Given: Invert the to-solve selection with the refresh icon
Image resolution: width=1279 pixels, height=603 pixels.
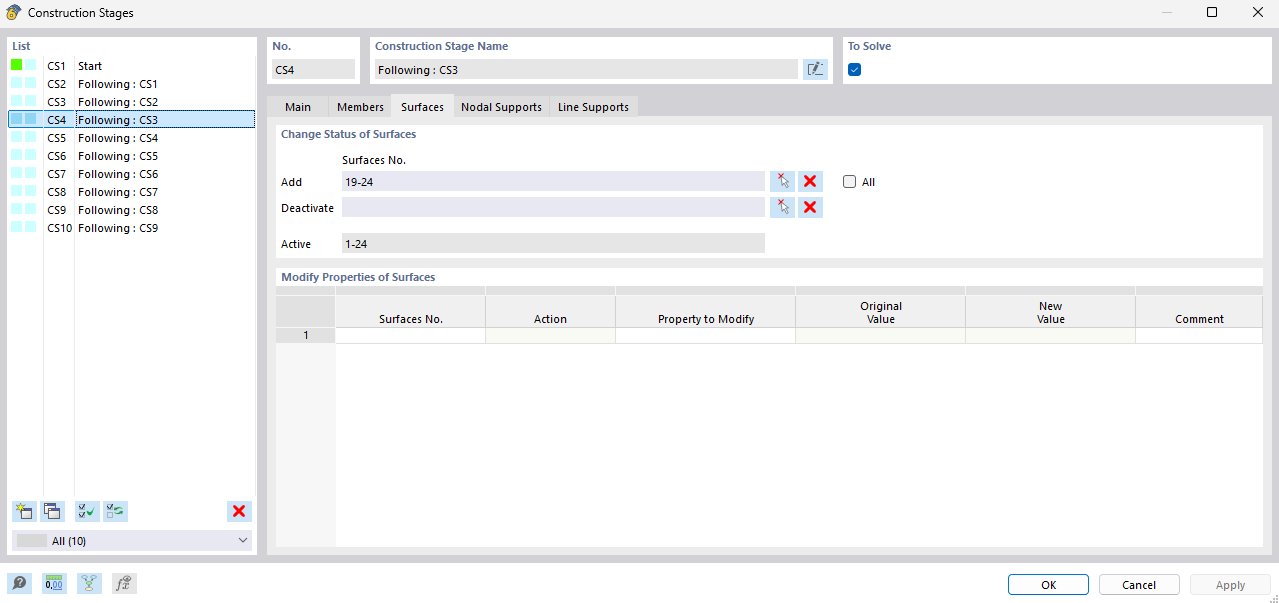Looking at the screenshot, I should [x=114, y=511].
